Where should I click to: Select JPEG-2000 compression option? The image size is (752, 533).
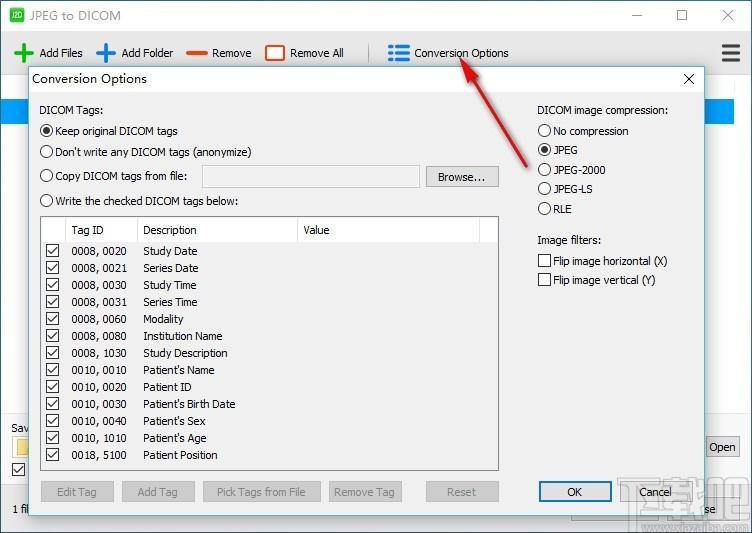[x=544, y=169]
